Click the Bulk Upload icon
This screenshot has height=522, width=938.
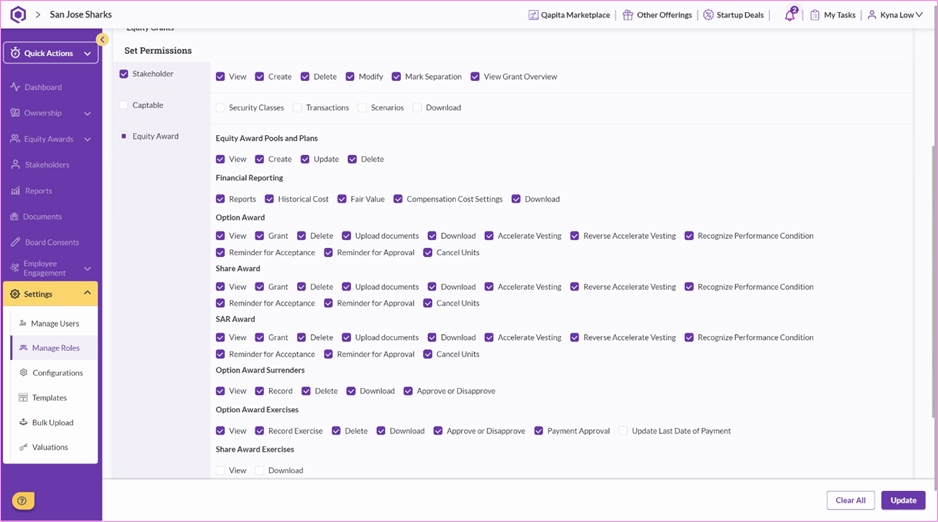(x=23, y=422)
